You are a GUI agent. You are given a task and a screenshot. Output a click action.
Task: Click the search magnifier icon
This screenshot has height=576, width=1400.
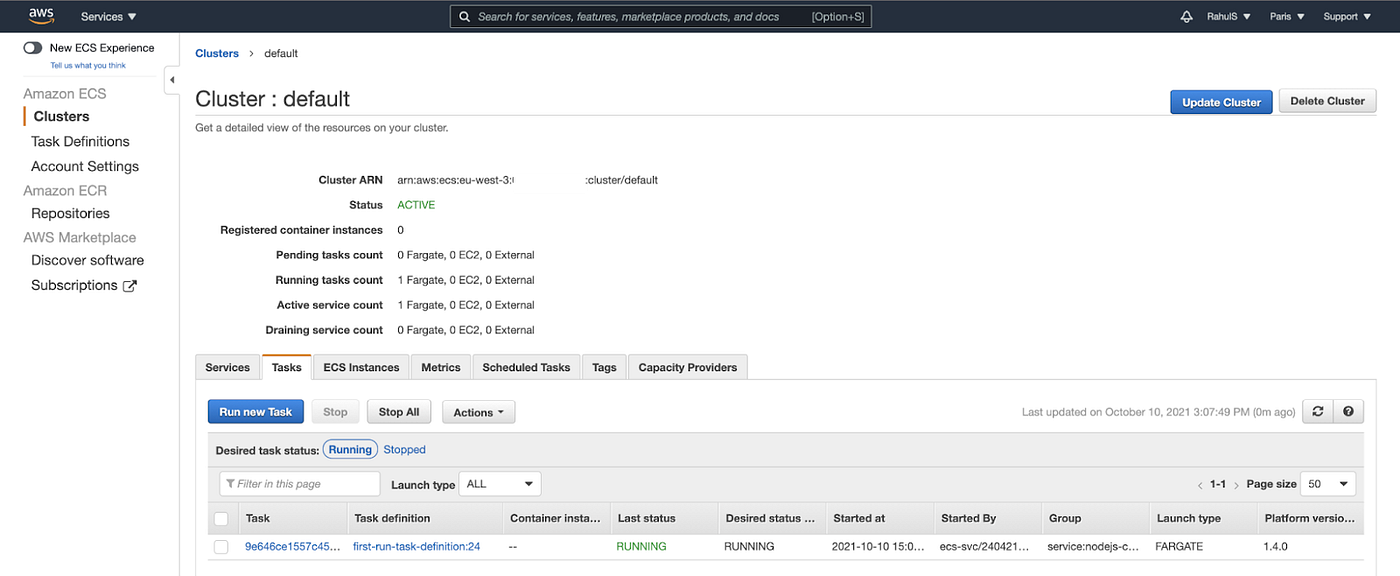pos(465,17)
